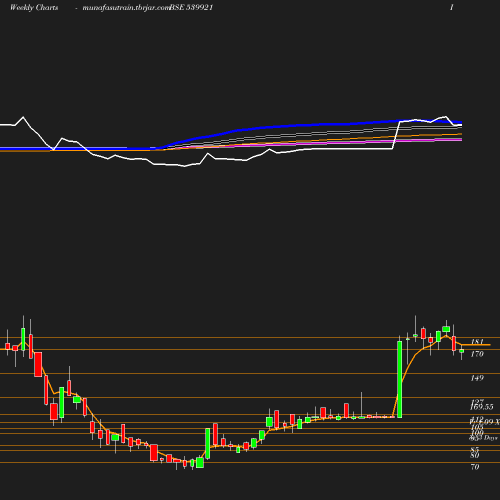Screen dimensions: 500x500
Task: Click the tall green breakout candle
Action: [x=399, y=379]
